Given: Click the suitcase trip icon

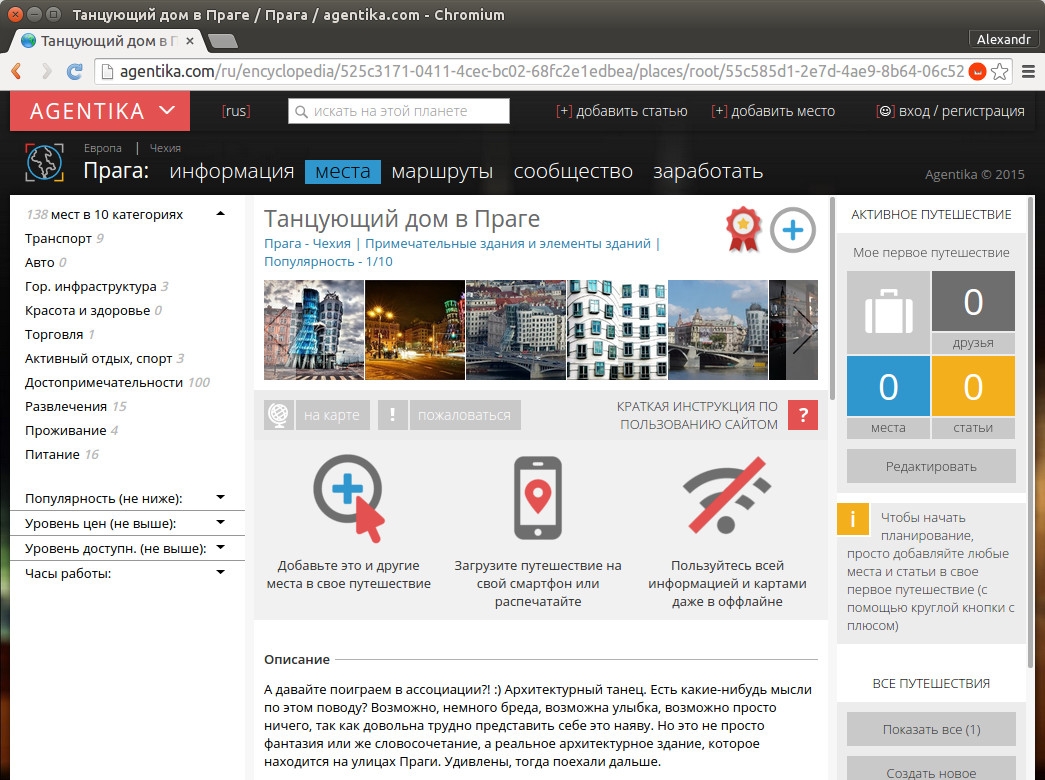Looking at the screenshot, I should point(888,312).
